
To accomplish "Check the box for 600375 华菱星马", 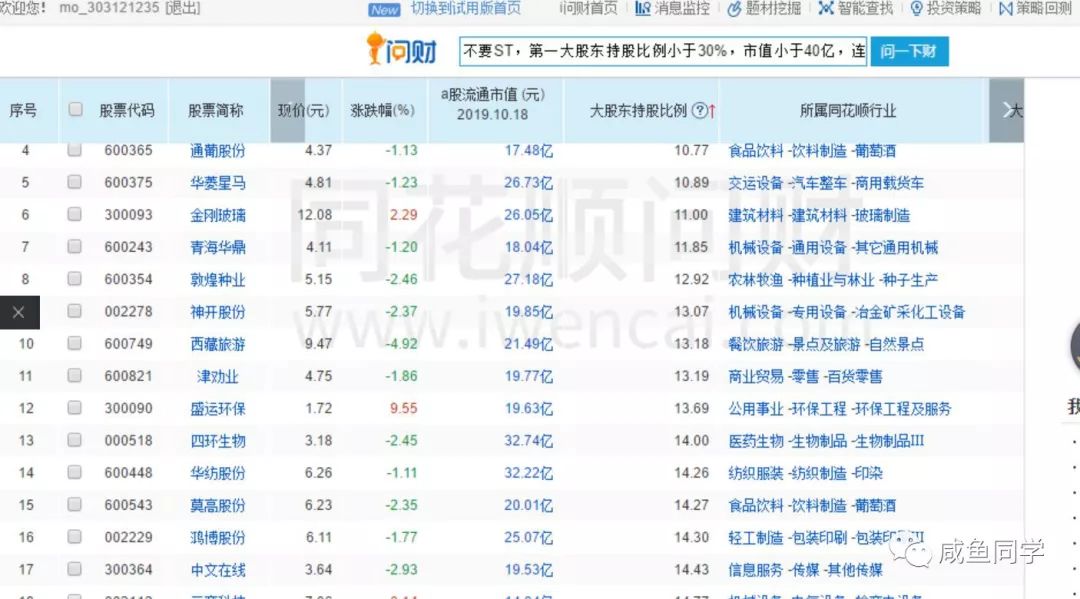I will [74, 182].
